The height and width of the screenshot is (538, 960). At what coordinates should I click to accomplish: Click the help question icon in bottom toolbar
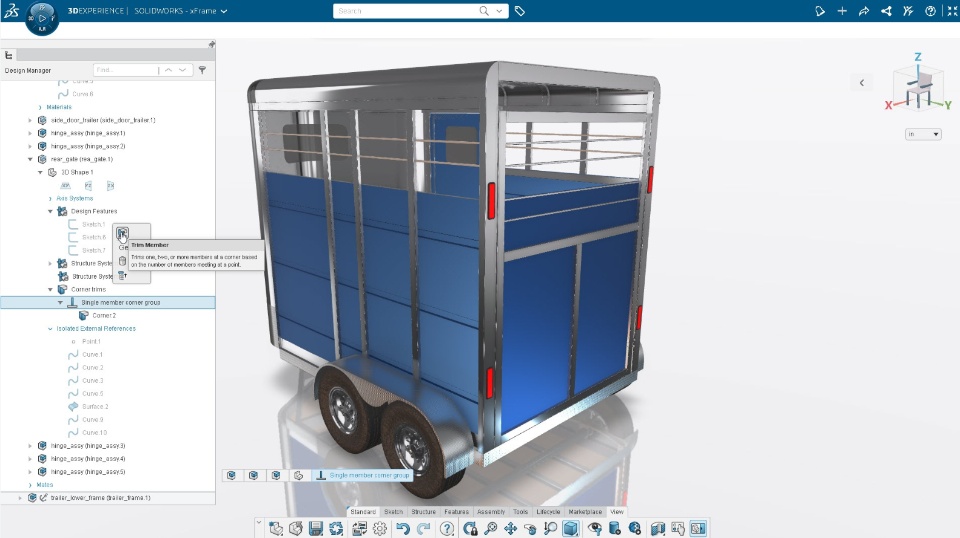pos(447,528)
